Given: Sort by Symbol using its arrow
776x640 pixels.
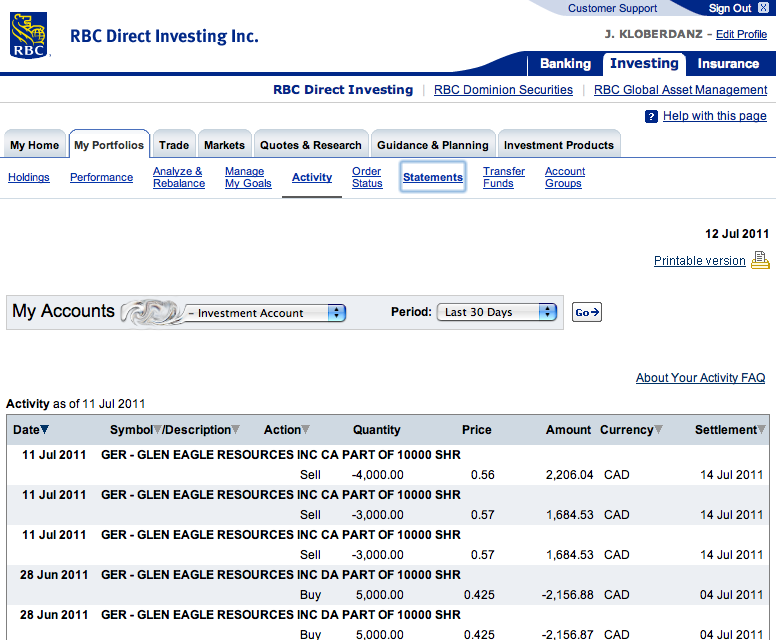Looking at the screenshot, I should coord(157,429).
